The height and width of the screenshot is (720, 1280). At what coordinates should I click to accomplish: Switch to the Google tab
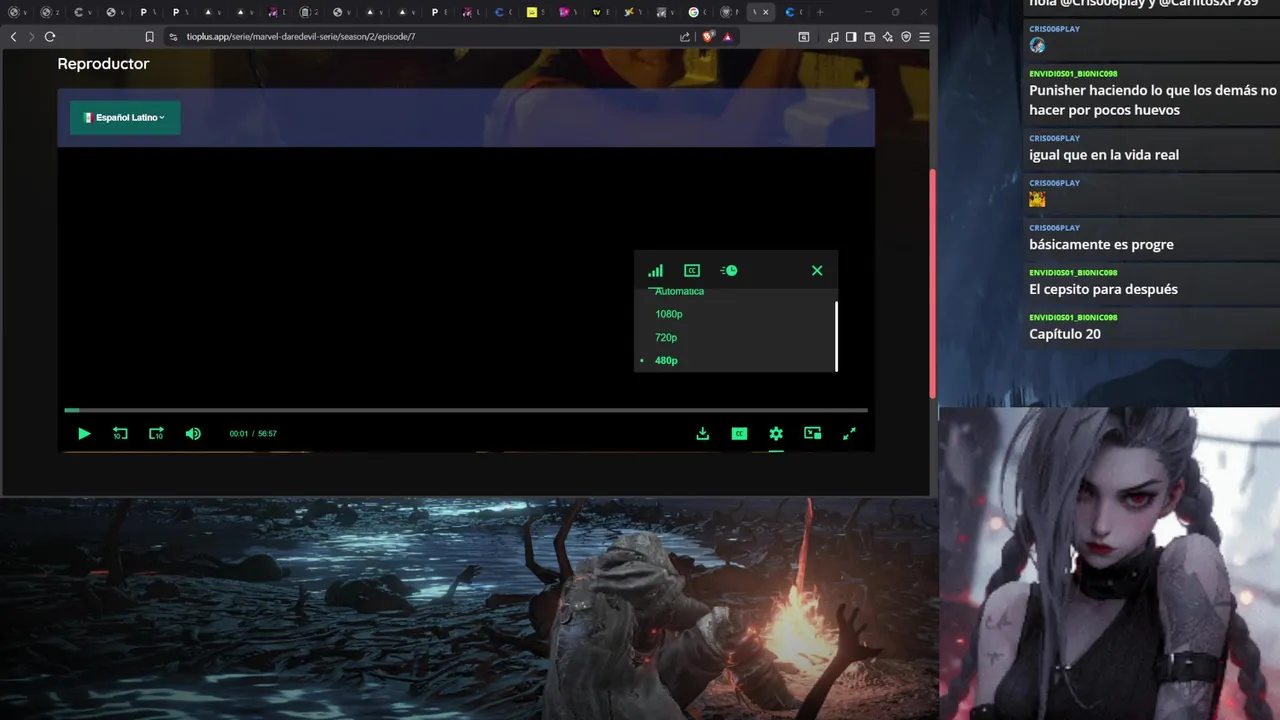point(694,12)
